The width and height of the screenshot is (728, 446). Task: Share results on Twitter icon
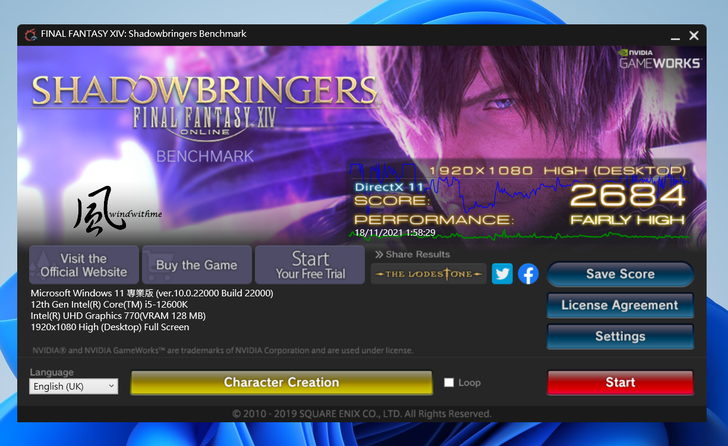(502, 274)
